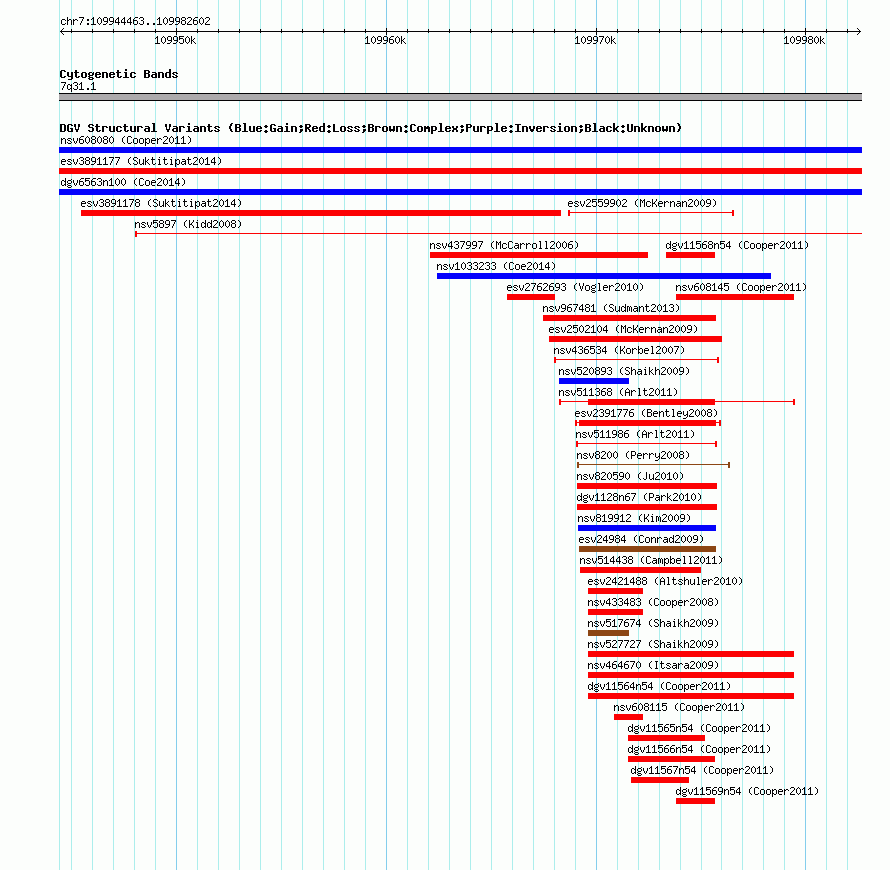
Task: Click dgv11564n54 (Cooper2011) label
Action: (x=659, y=686)
